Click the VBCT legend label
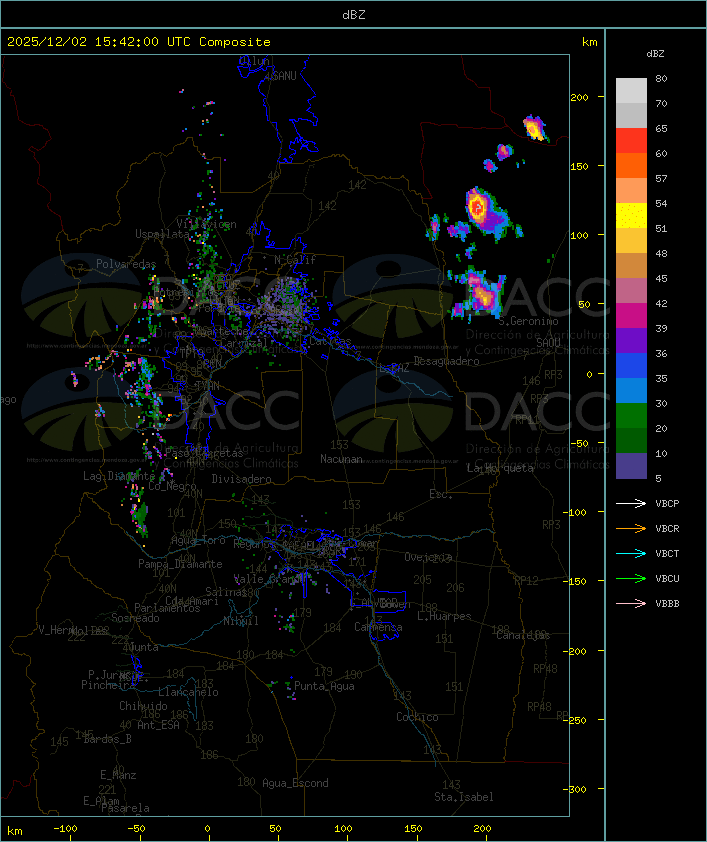This screenshot has height=842, width=707. (x=667, y=553)
